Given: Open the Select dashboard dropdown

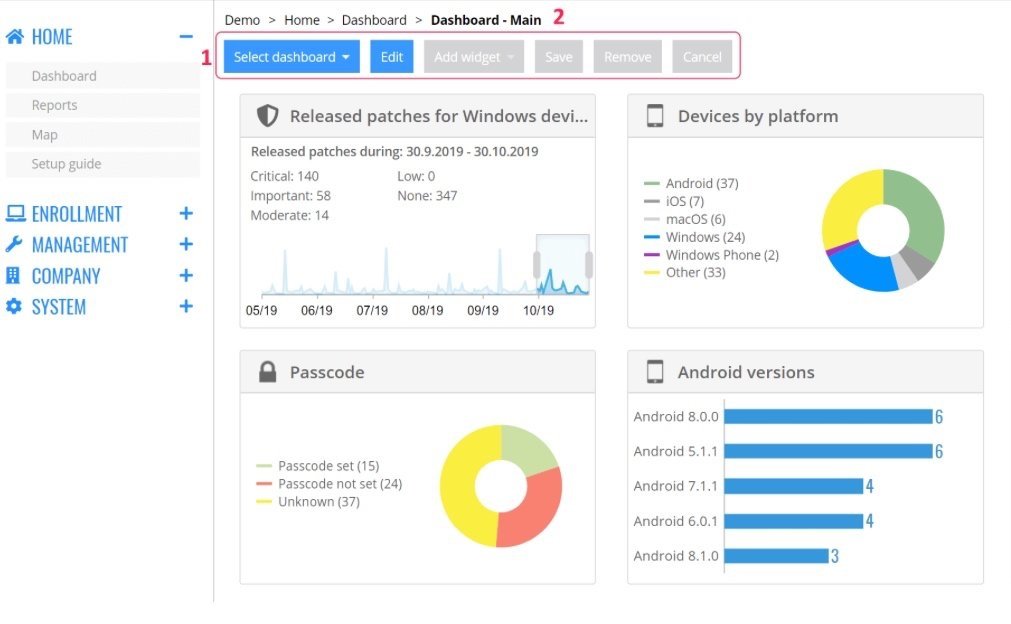Looking at the screenshot, I should point(291,57).
